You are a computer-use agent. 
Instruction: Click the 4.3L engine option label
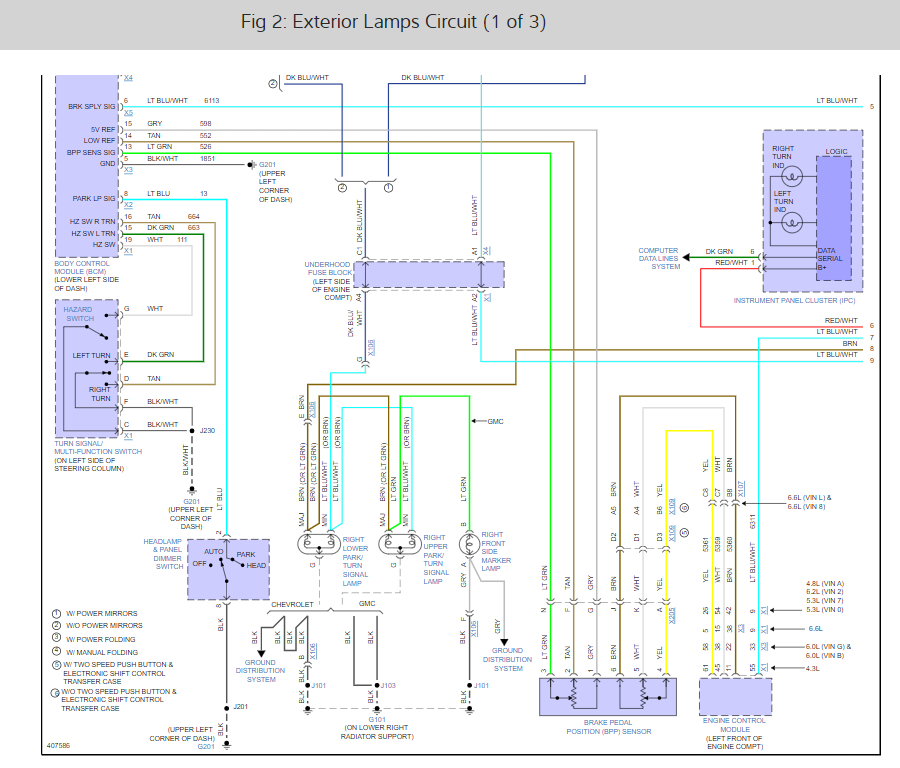point(813,669)
